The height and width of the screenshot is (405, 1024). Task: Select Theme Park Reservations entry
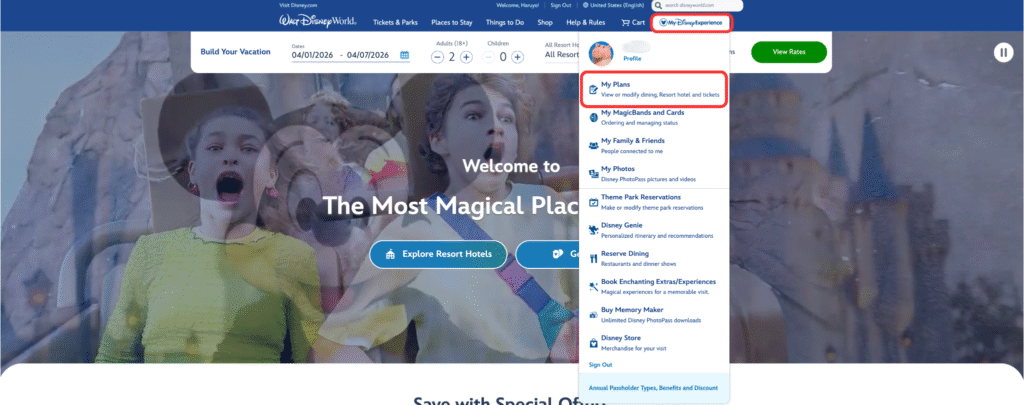pyautogui.click(x=654, y=202)
